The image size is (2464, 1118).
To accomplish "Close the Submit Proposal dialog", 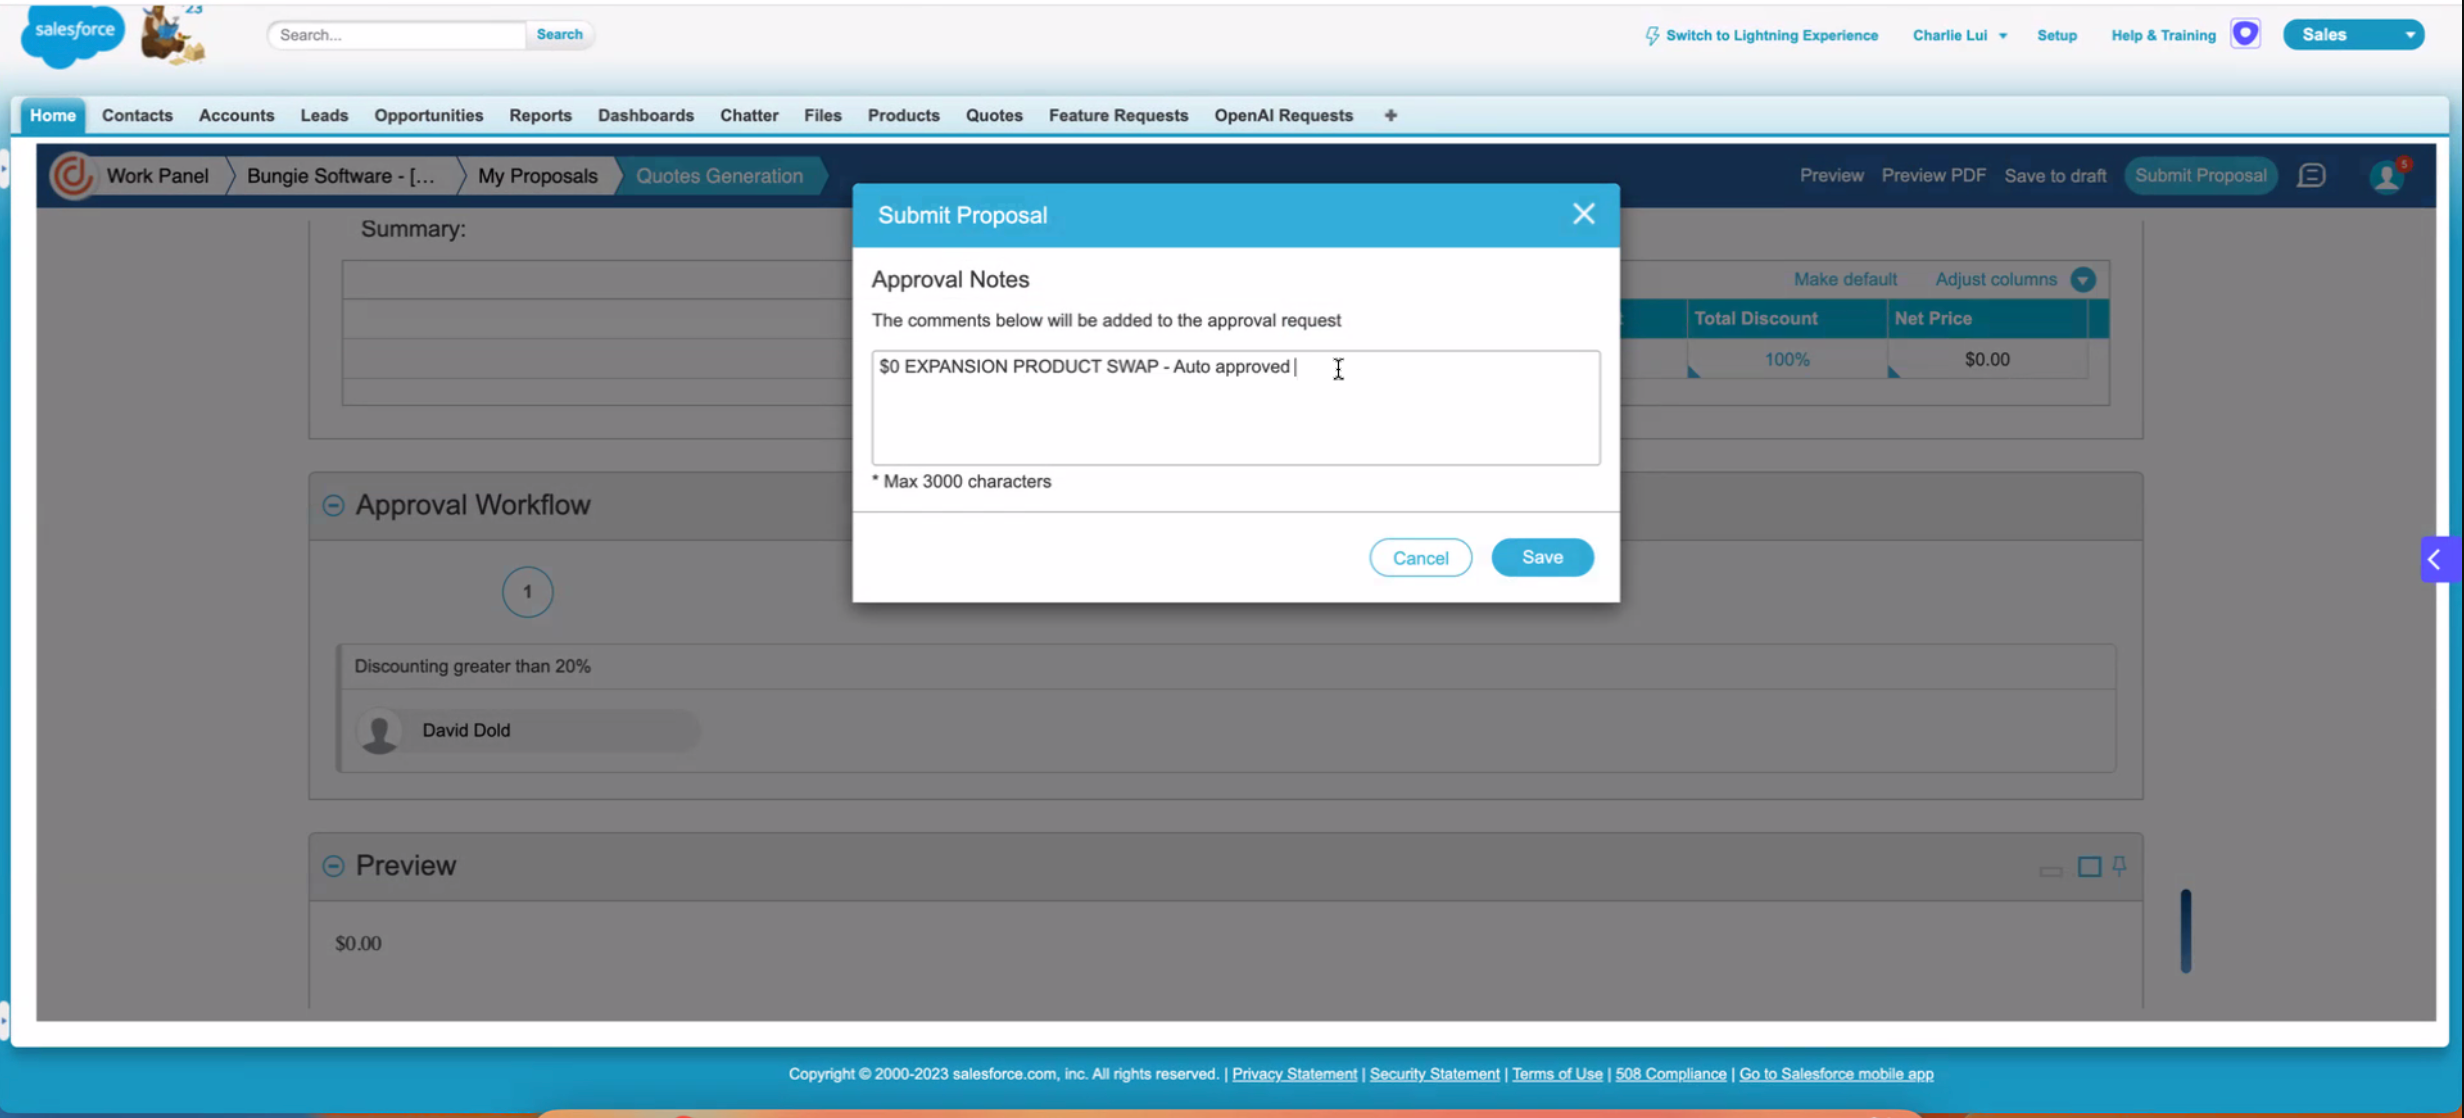I will [x=1583, y=214].
